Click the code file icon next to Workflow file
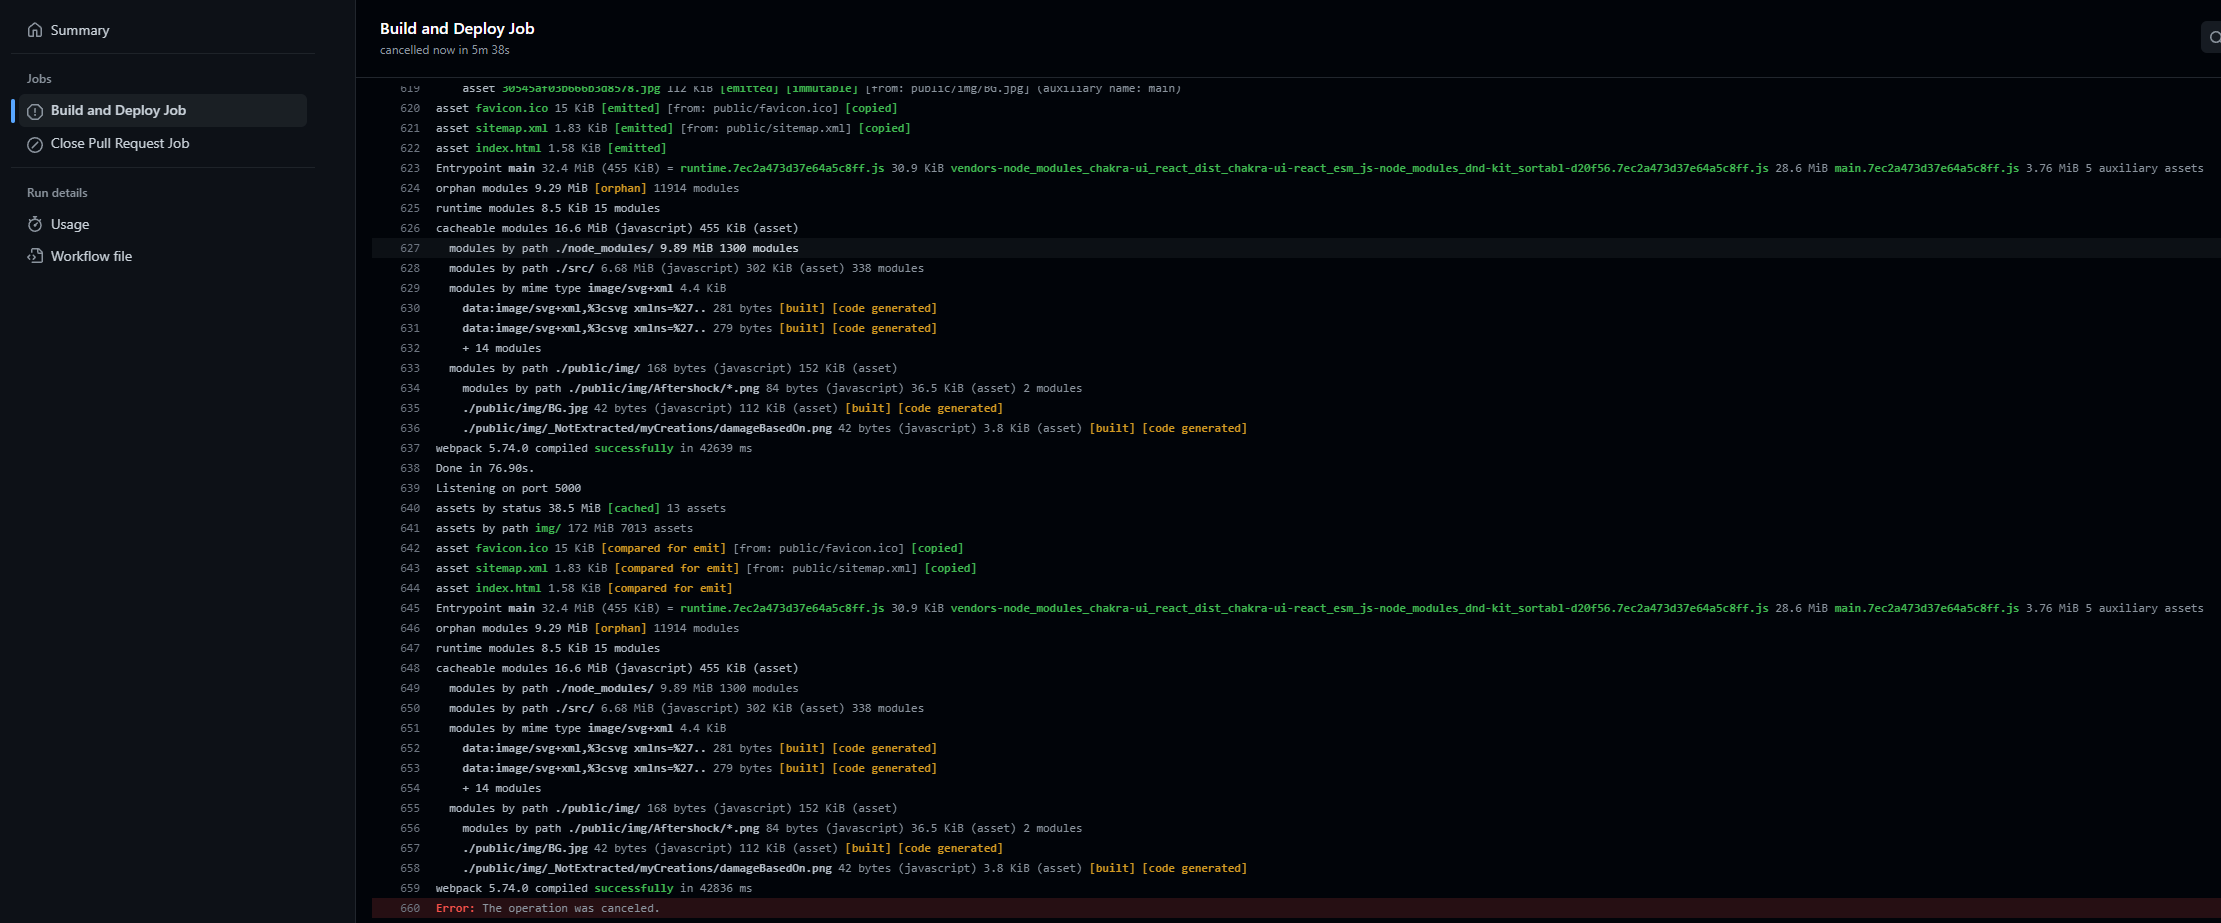Viewport: 2221px width, 923px height. [x=36, y=256]
